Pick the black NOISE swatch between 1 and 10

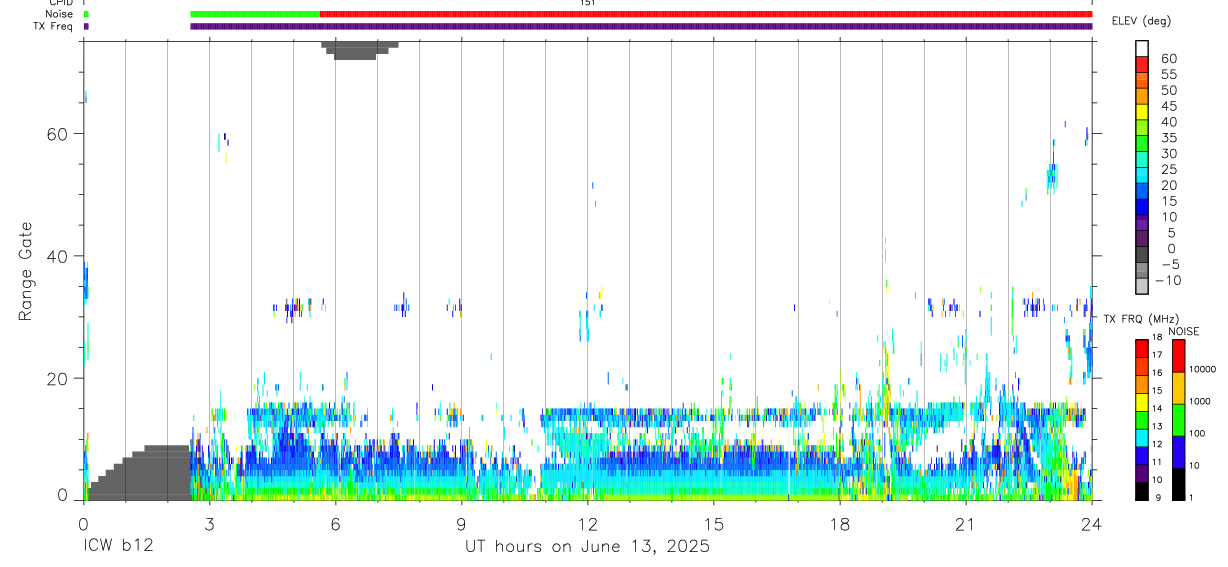click(x=1178, y=484)
